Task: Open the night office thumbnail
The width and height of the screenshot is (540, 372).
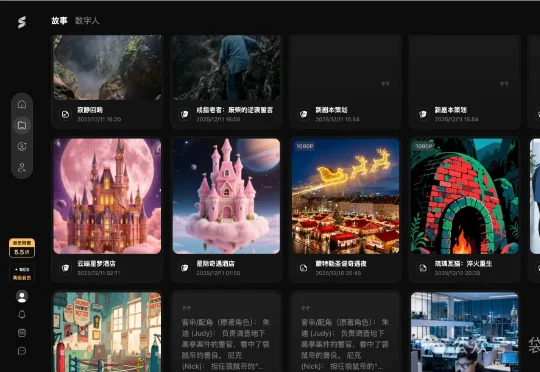Action: pyautogui.click(x=465, y=332)
